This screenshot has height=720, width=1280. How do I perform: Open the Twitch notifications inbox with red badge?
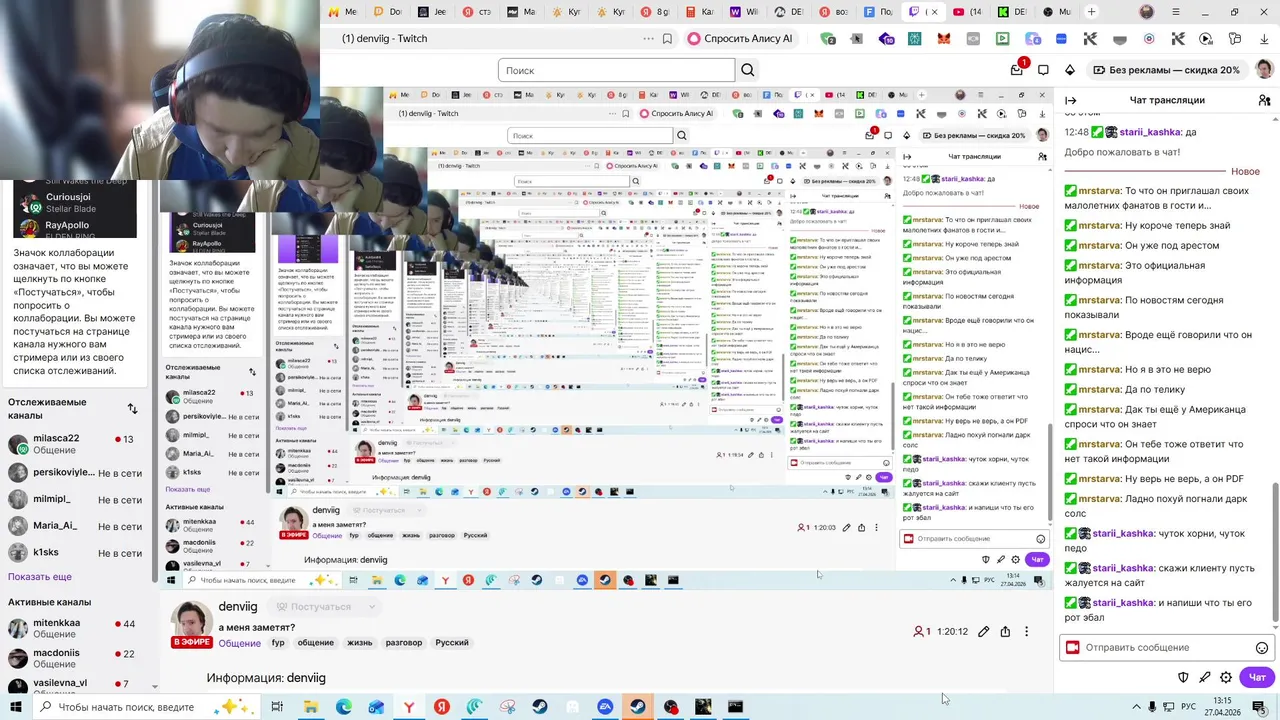(x=1017, y=70)
